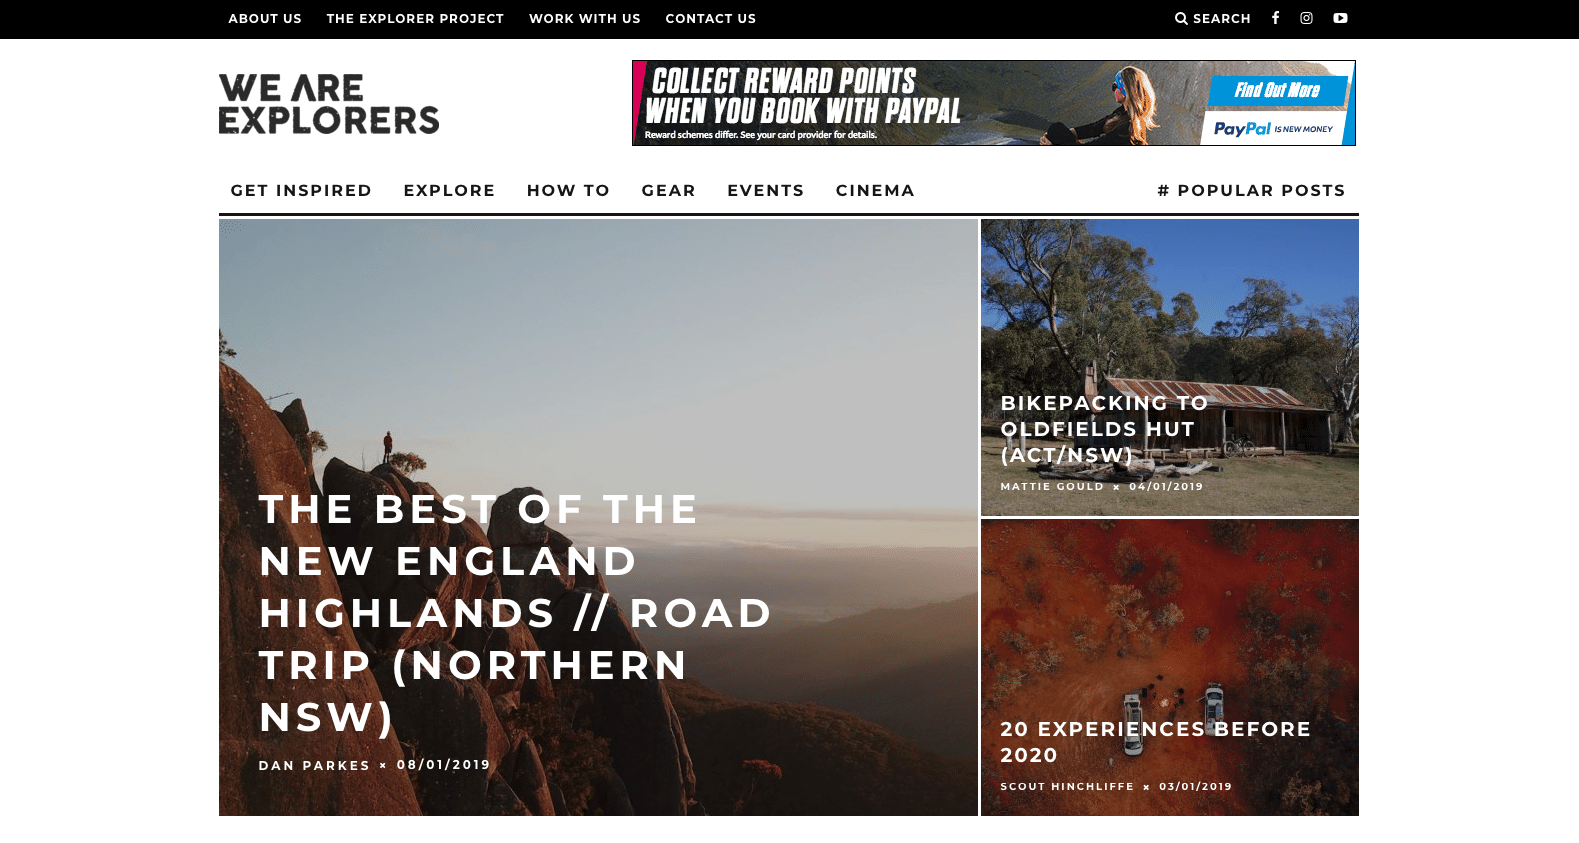This screenshot has width=1579, height=843.
Task: Go to Work With Us page
Action: [x=585, y=19]
